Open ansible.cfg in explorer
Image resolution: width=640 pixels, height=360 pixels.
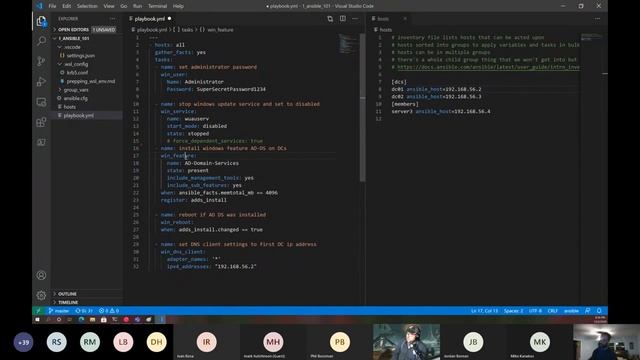coord(76,98)
